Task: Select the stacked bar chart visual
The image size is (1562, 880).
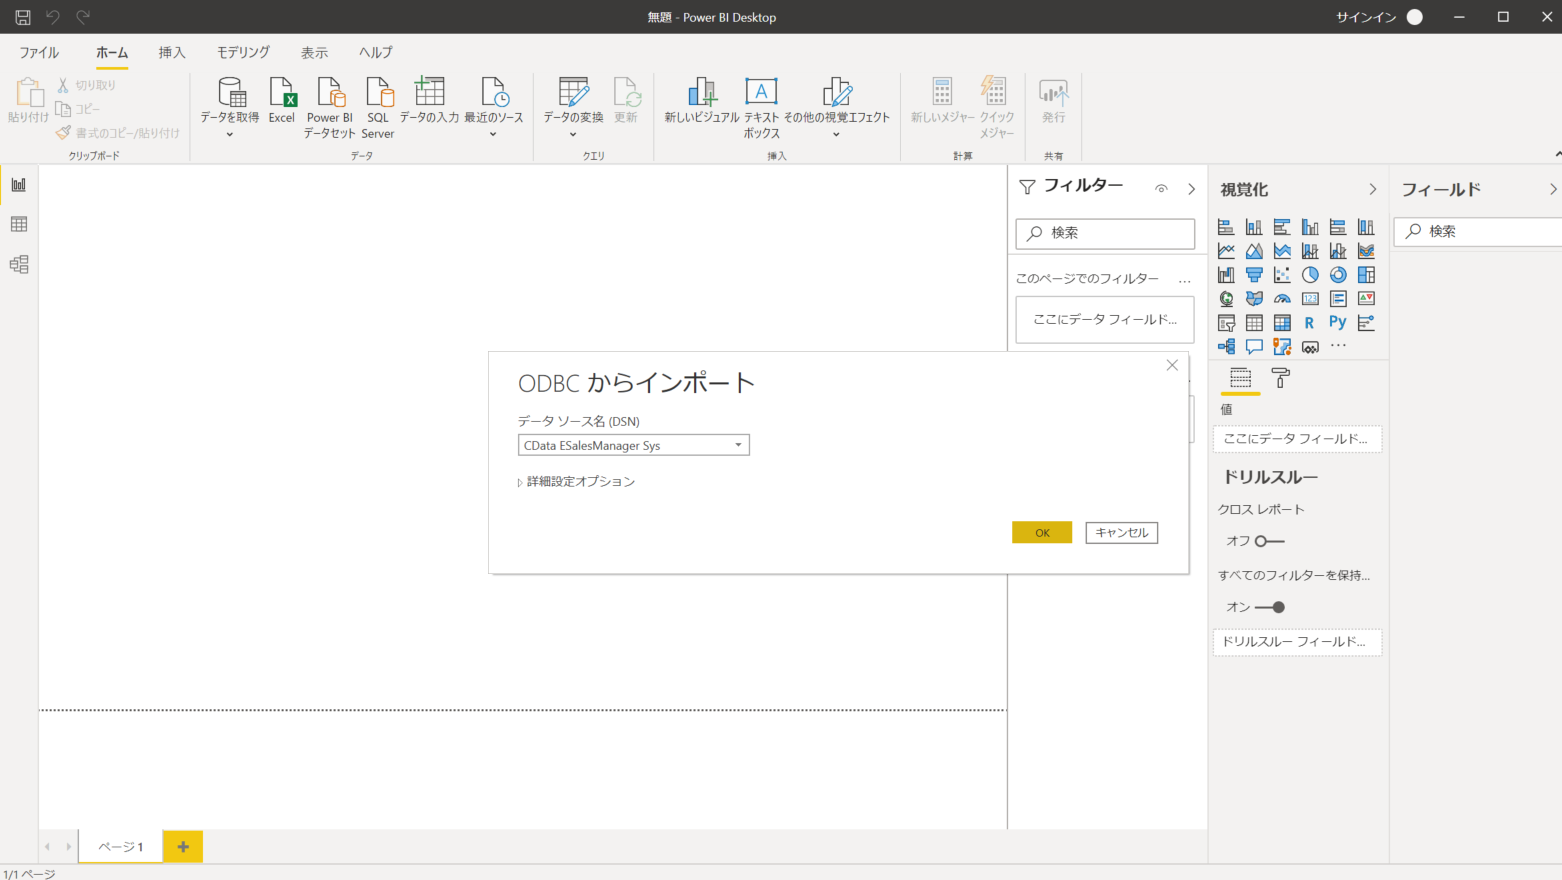Action: tap(1226, 227)
